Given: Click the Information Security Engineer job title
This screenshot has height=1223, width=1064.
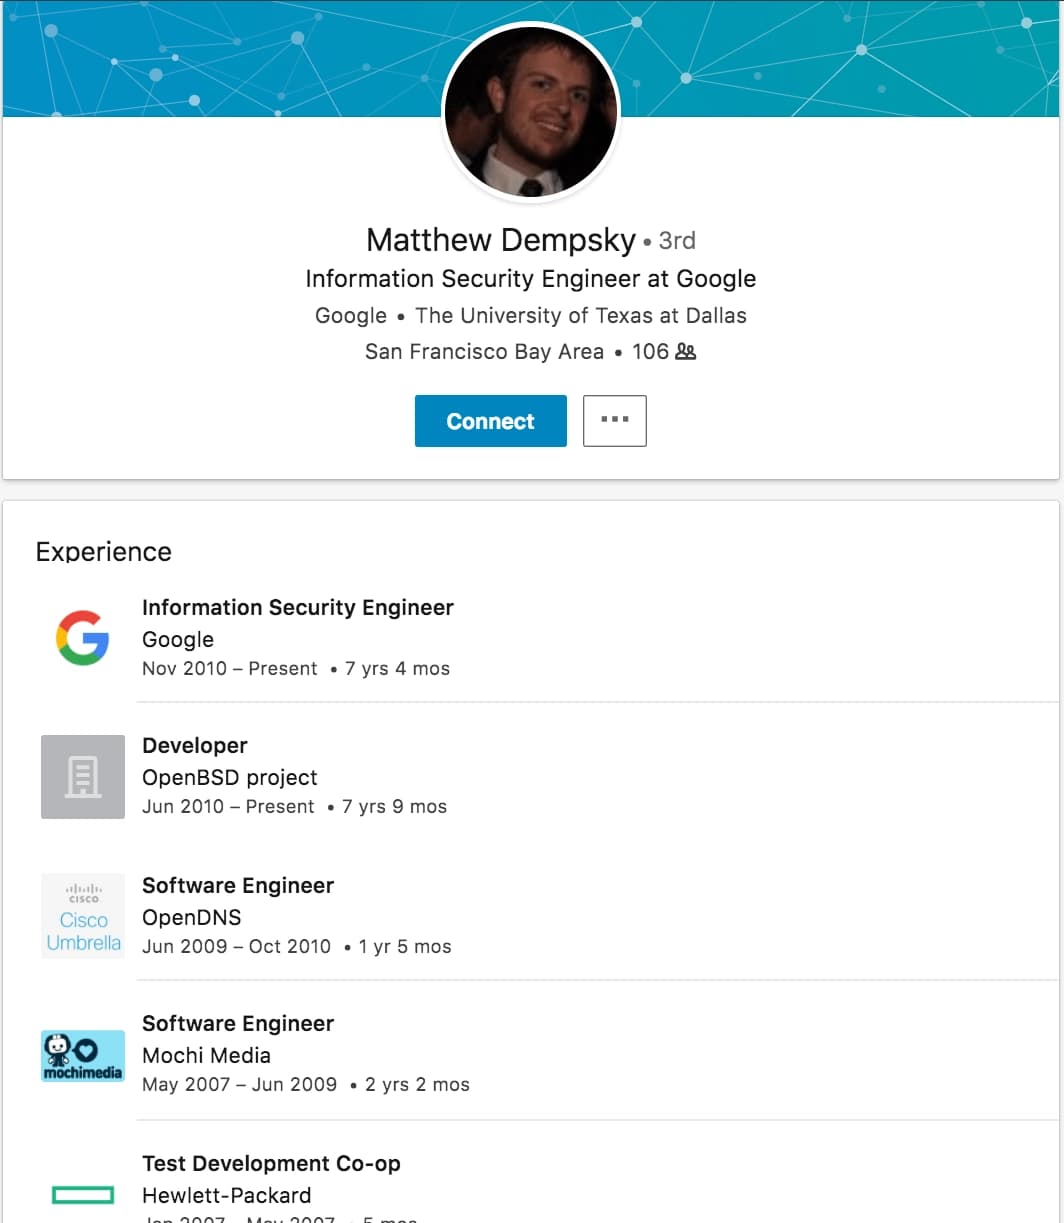Looking at the screenshot, I should pyautogui.click(x=298, y=607).
